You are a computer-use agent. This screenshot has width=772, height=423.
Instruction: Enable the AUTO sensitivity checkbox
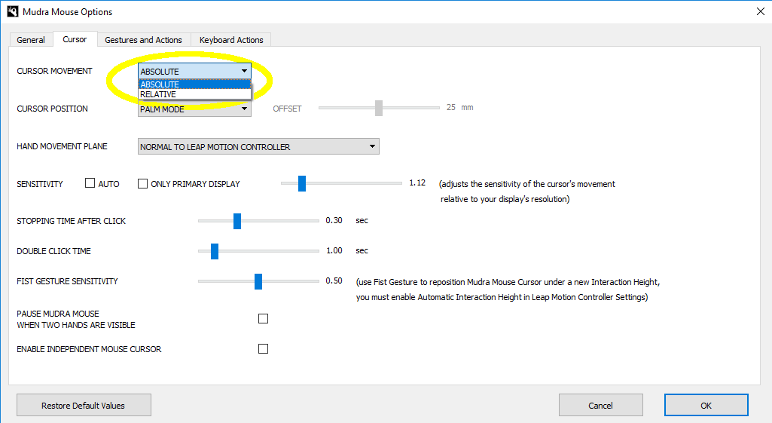tap(90, 183)
